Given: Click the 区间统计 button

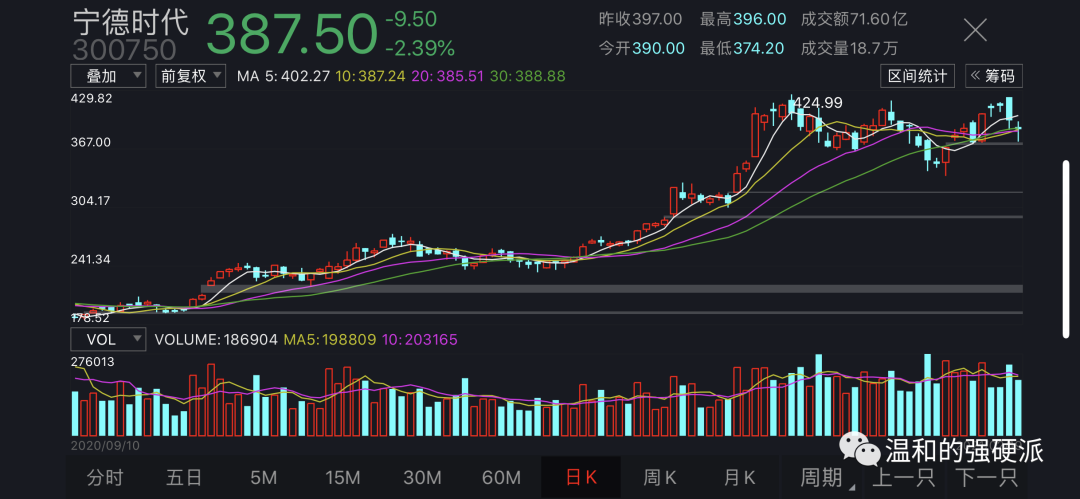Looking at the screenshot, I should coord(918,76).
